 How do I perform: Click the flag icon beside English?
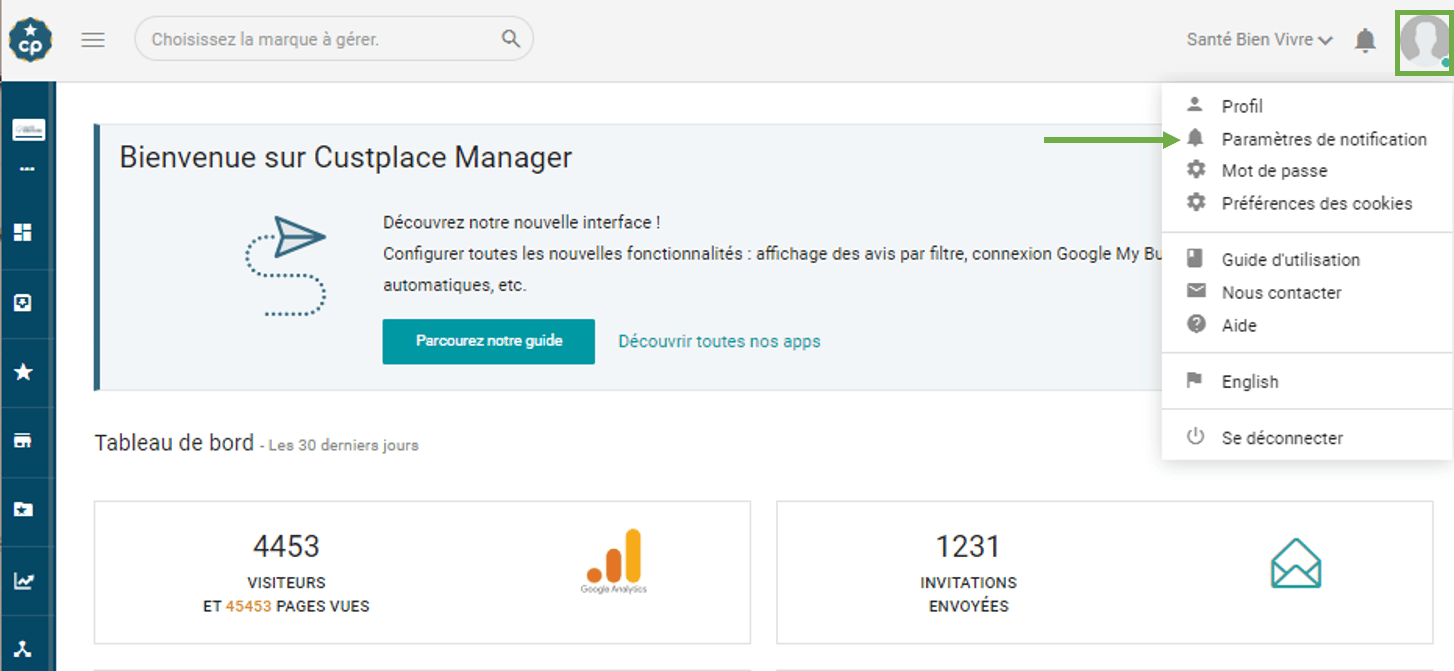[x=1195, y=380]
